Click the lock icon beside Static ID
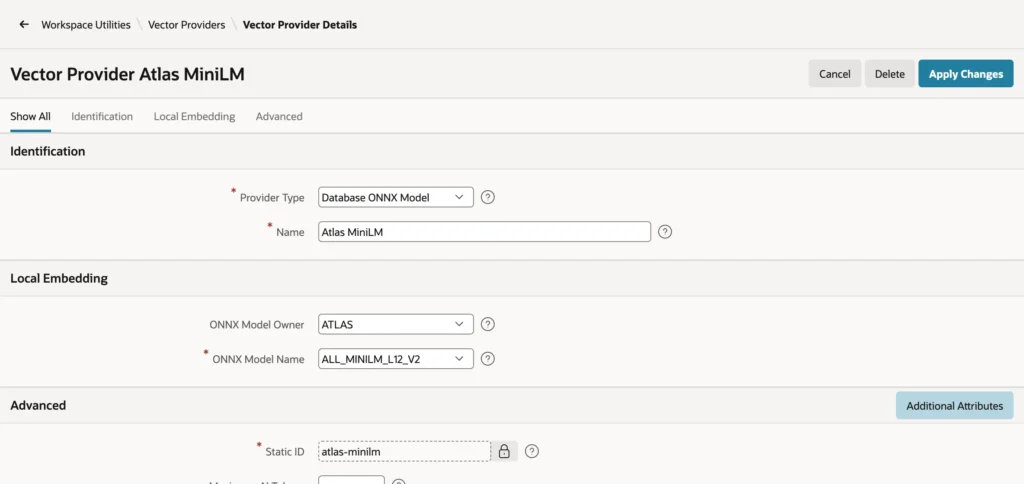 [504, 451]
